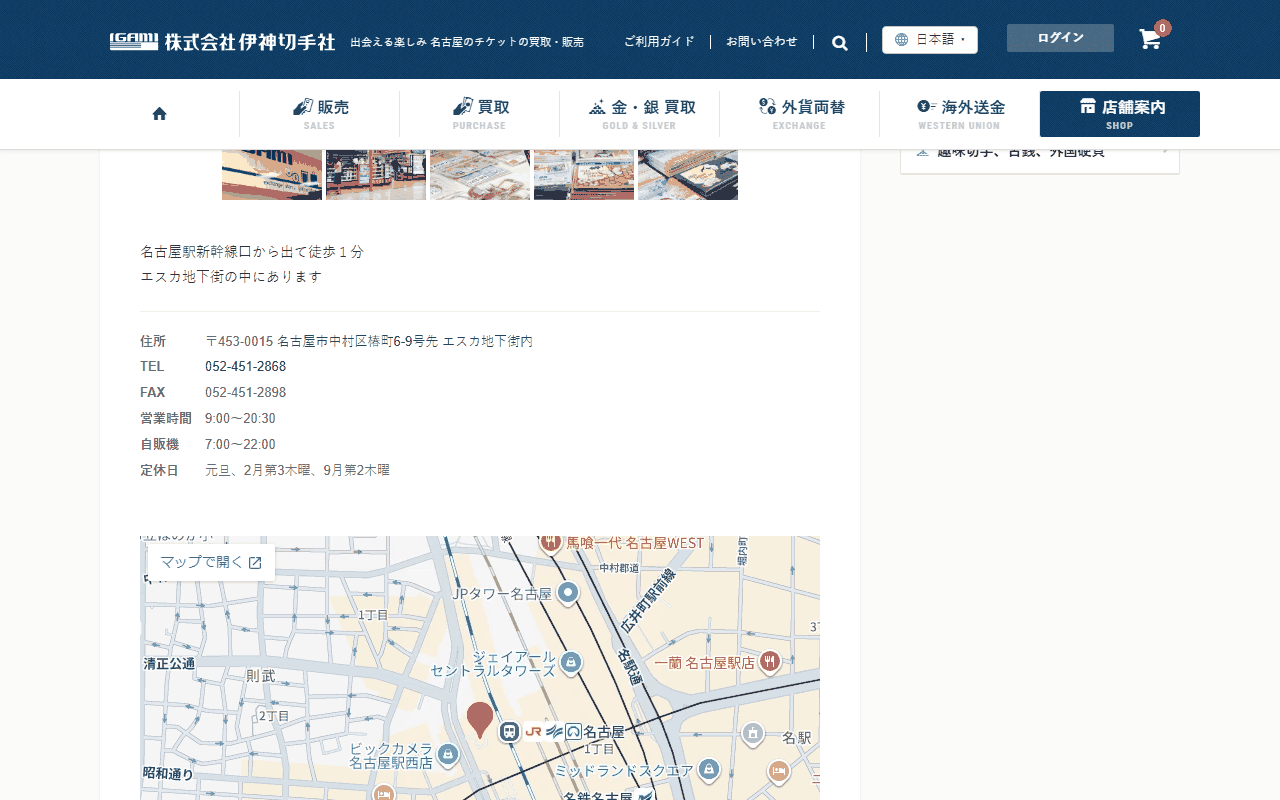
Task: Open the 販売 SALES menu
Action: (320, 114)
